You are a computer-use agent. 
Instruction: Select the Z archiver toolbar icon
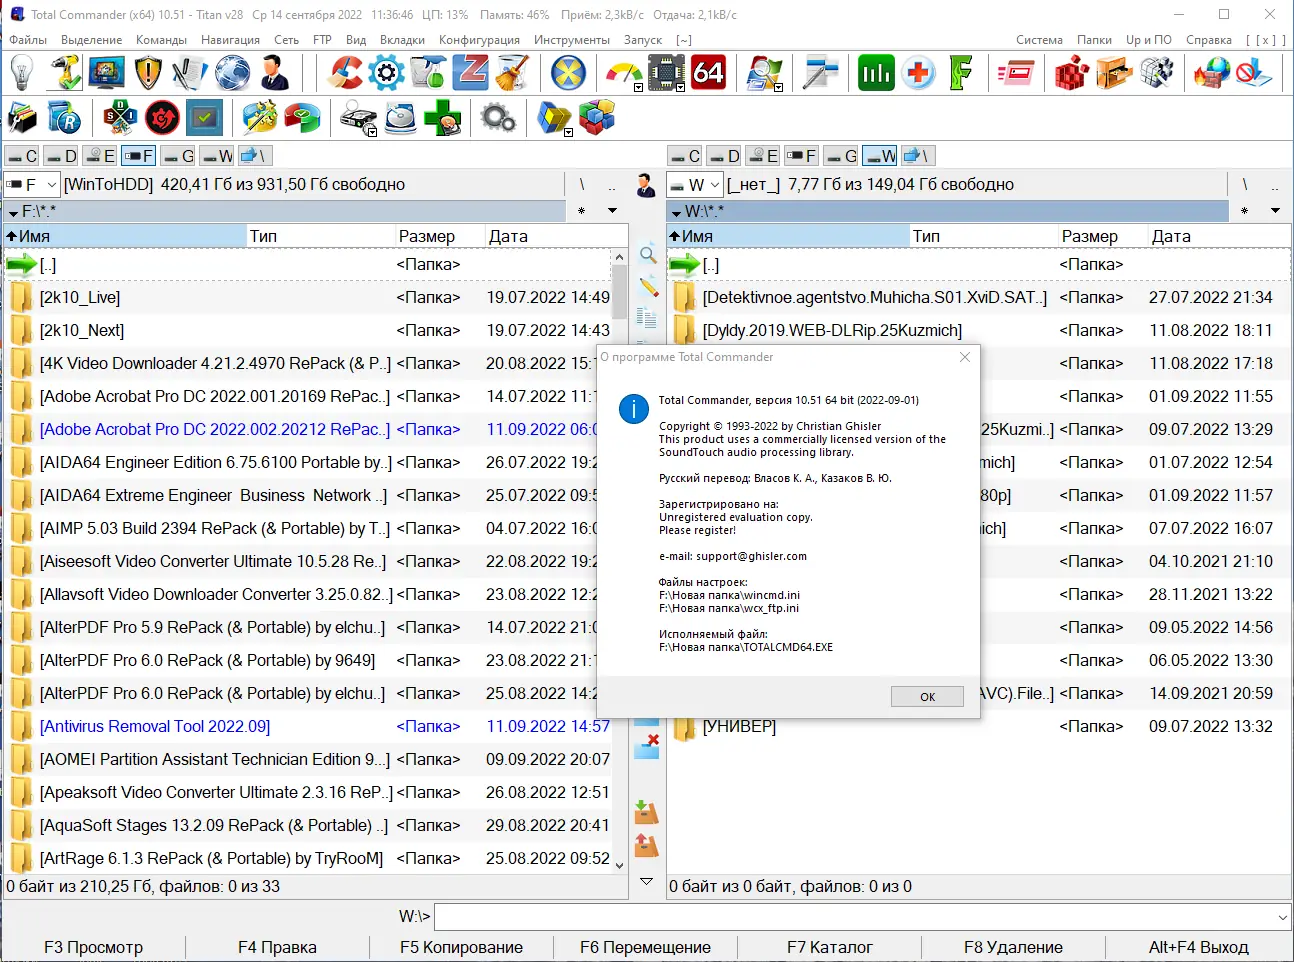(x=470, y=72)
